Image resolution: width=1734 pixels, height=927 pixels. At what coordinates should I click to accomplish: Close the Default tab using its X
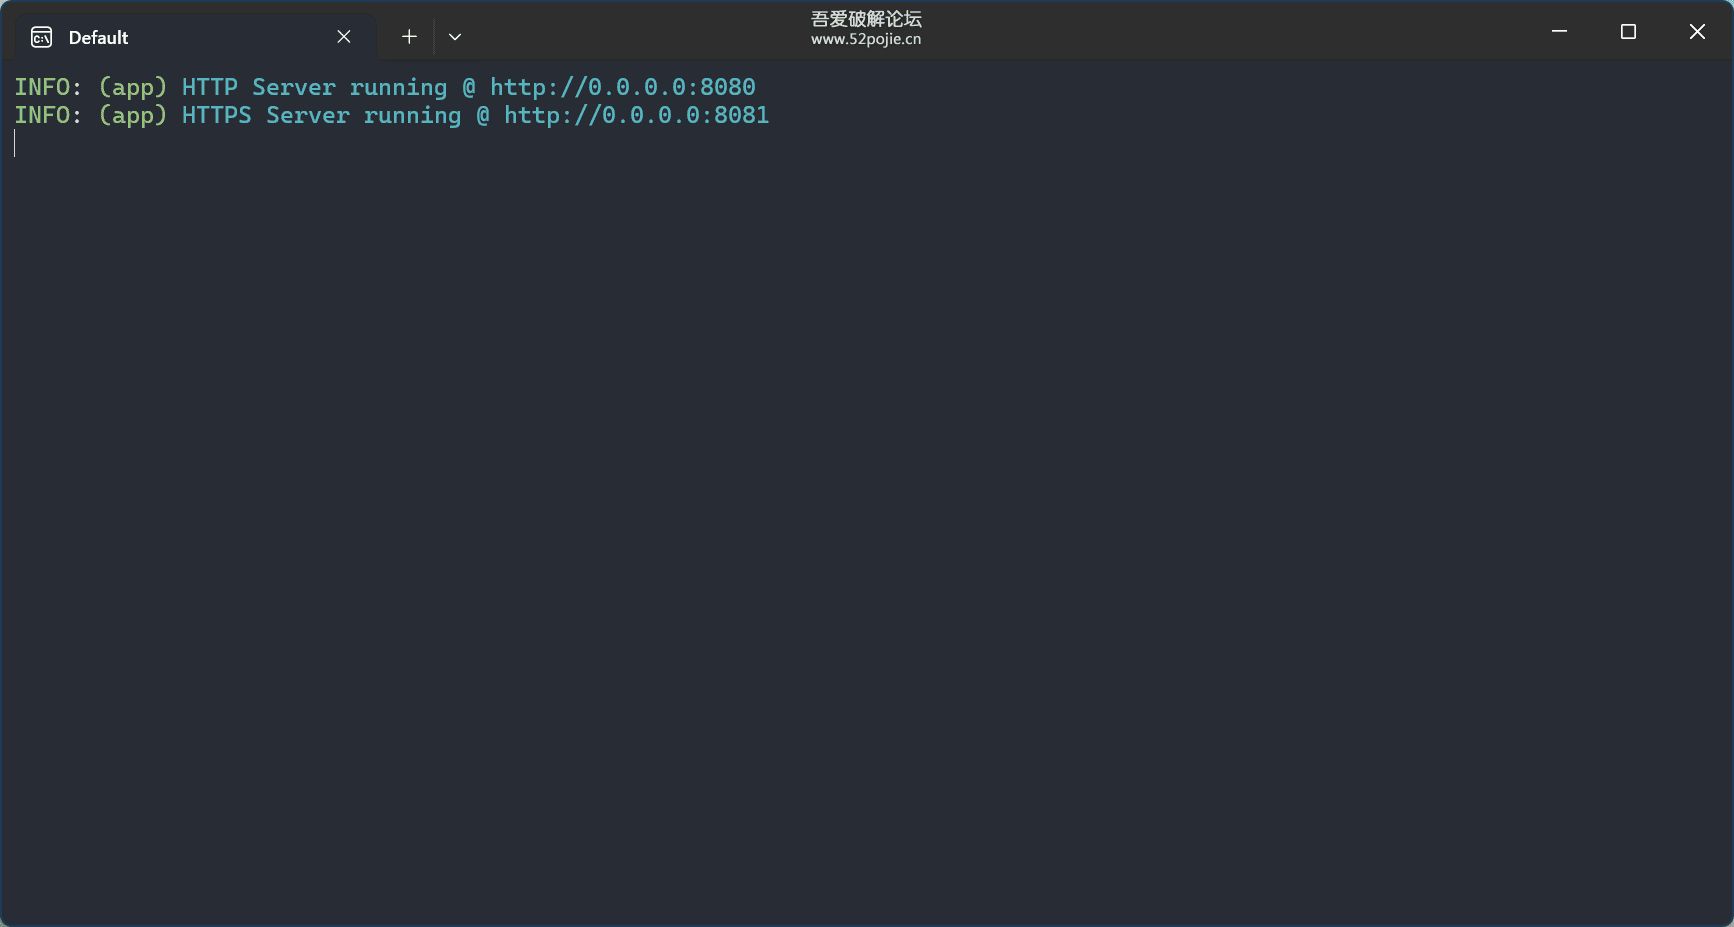pos(343,36)
